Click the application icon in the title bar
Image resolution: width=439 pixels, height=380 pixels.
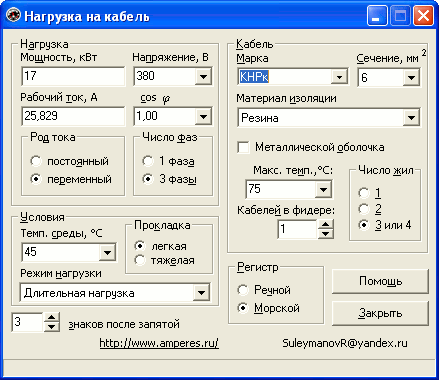pyautogui.click(x=13, y=15)
